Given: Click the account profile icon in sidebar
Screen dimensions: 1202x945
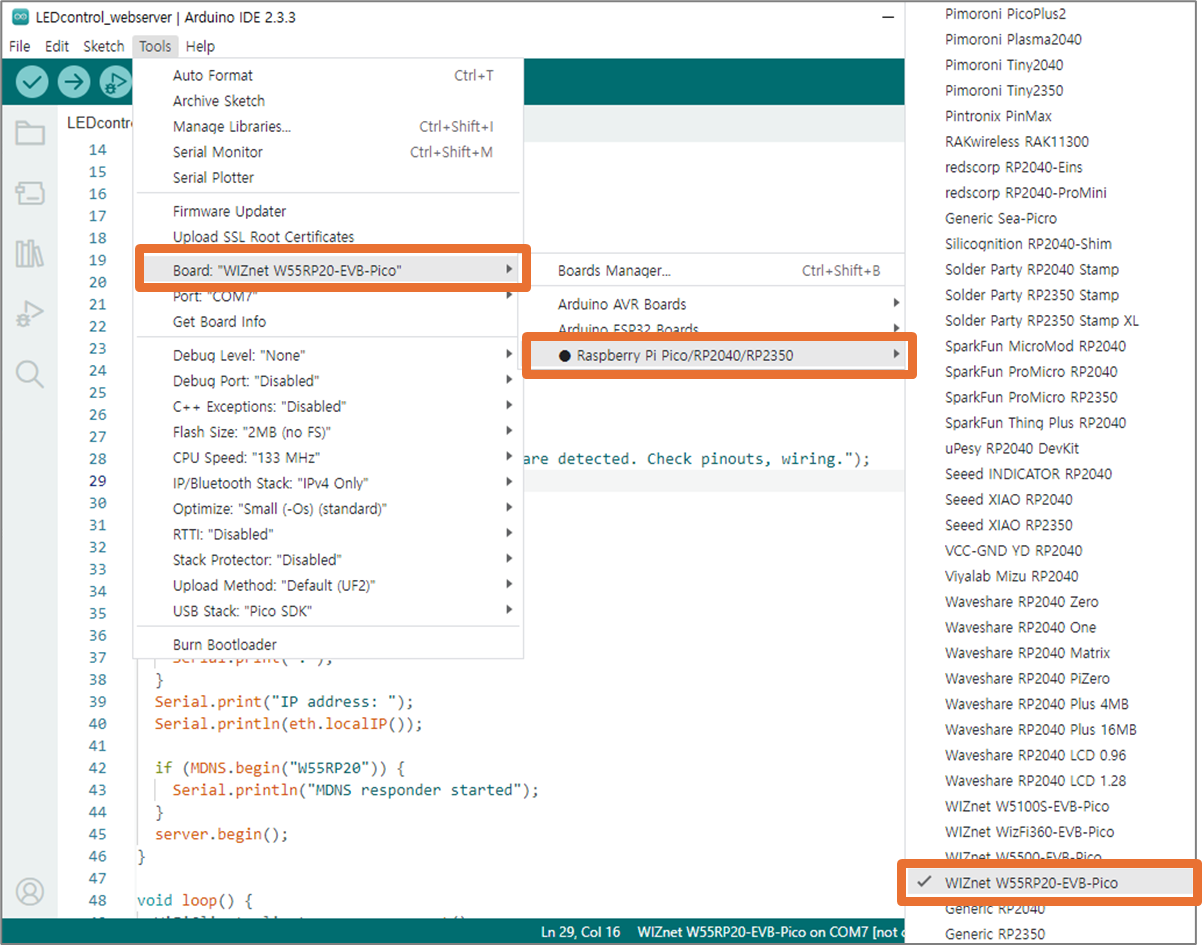Looking at the screenshot, I should pyautogui.click(x=30, y=891).
